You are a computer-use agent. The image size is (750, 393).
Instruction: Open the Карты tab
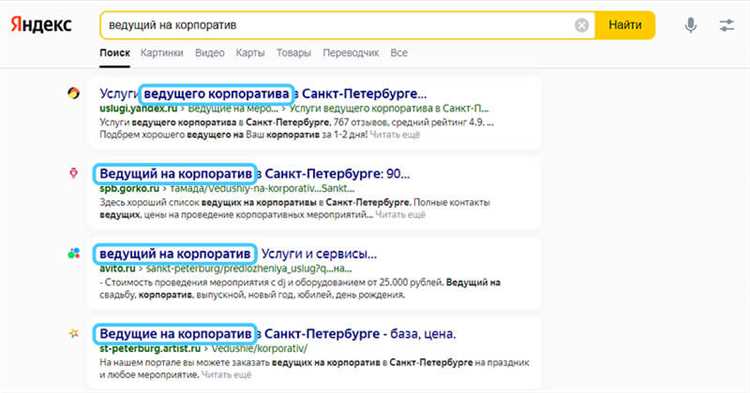(250, 53)
